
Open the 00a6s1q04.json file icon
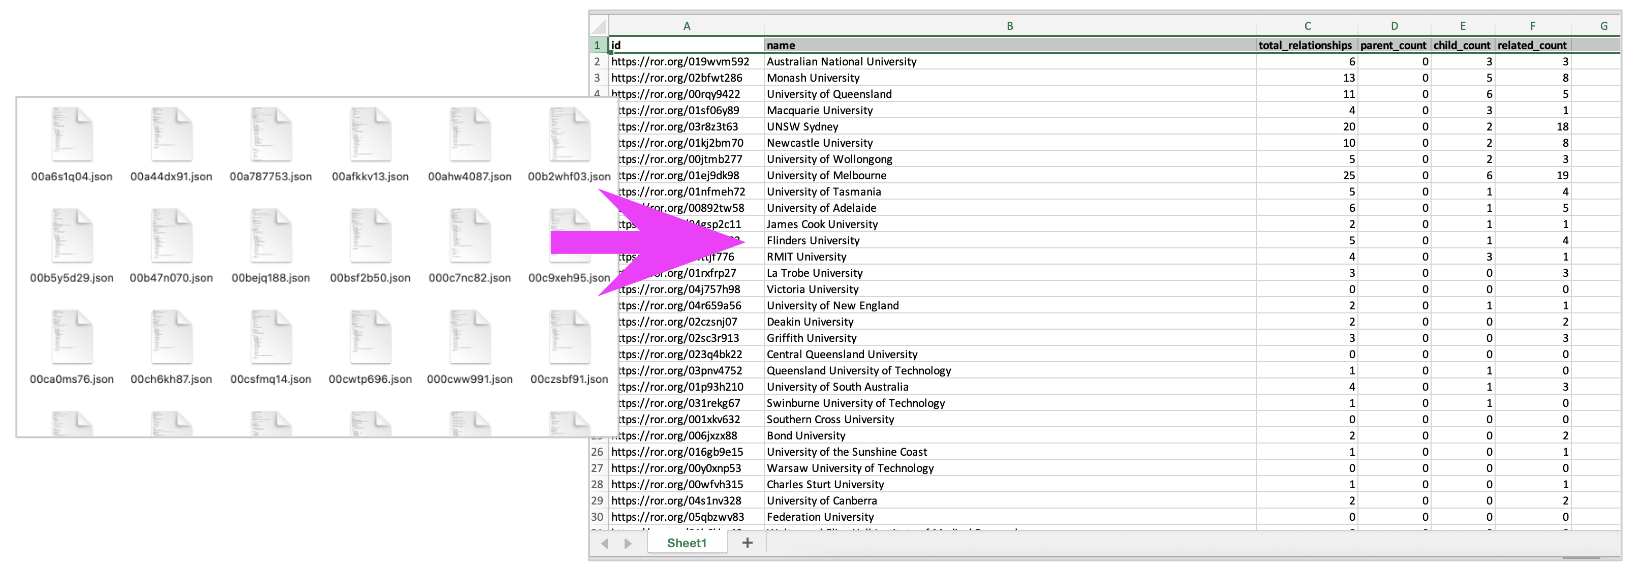[x=72, y=135]
